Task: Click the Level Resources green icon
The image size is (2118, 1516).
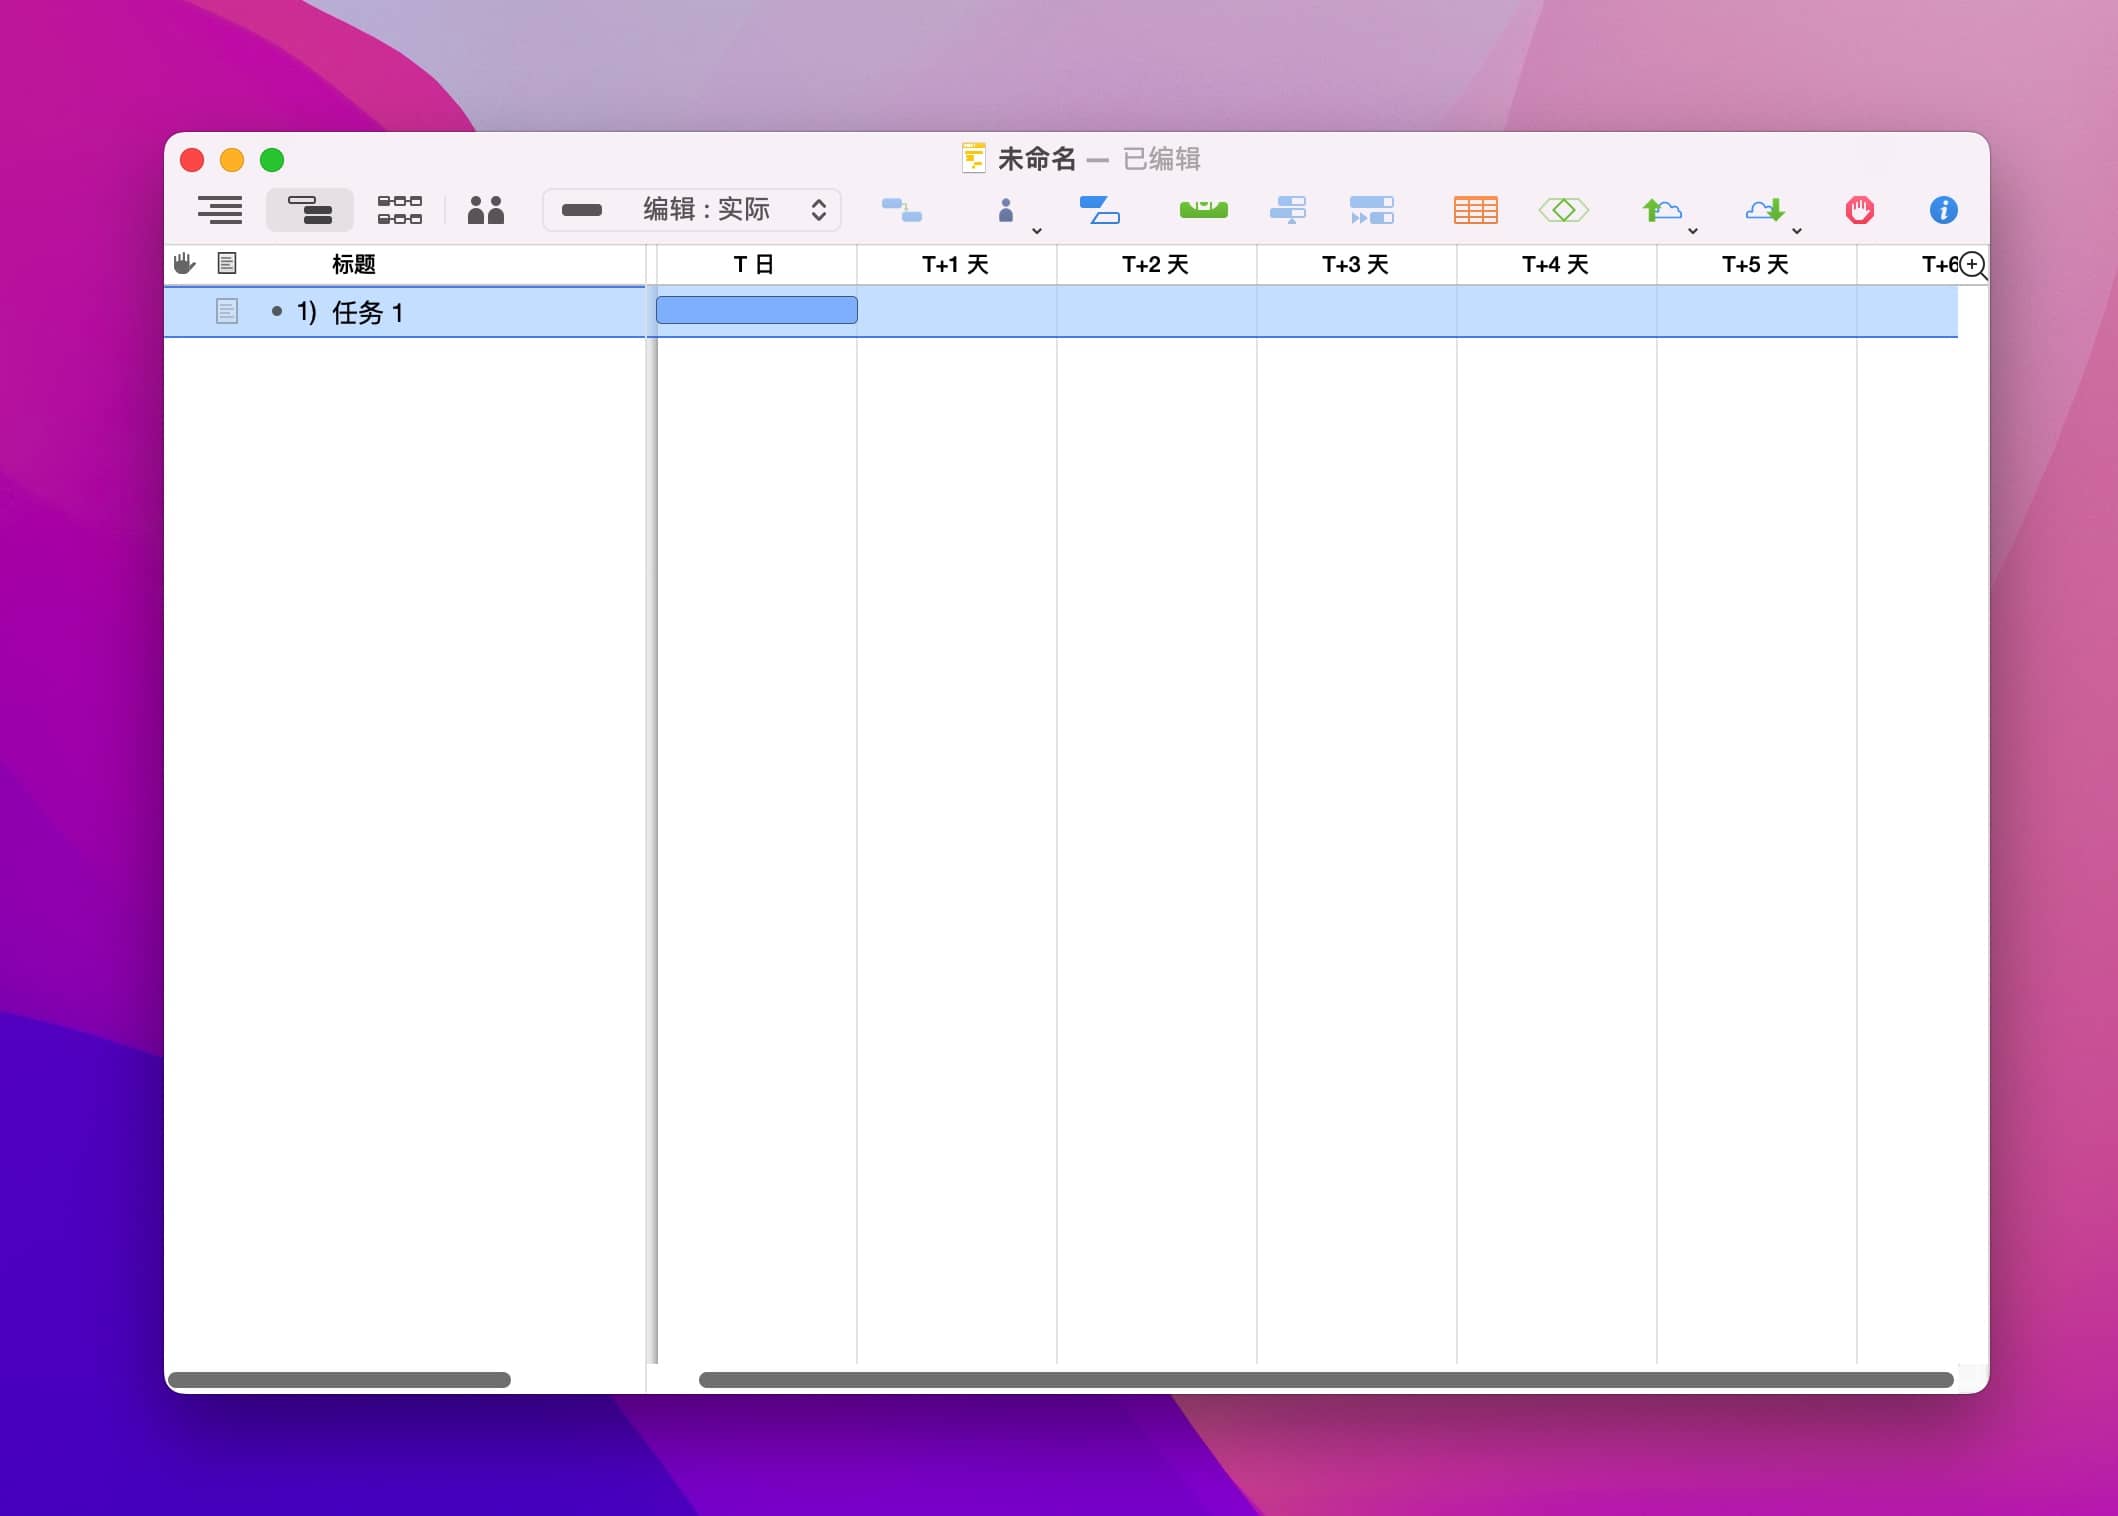Action: point(1203,210)
